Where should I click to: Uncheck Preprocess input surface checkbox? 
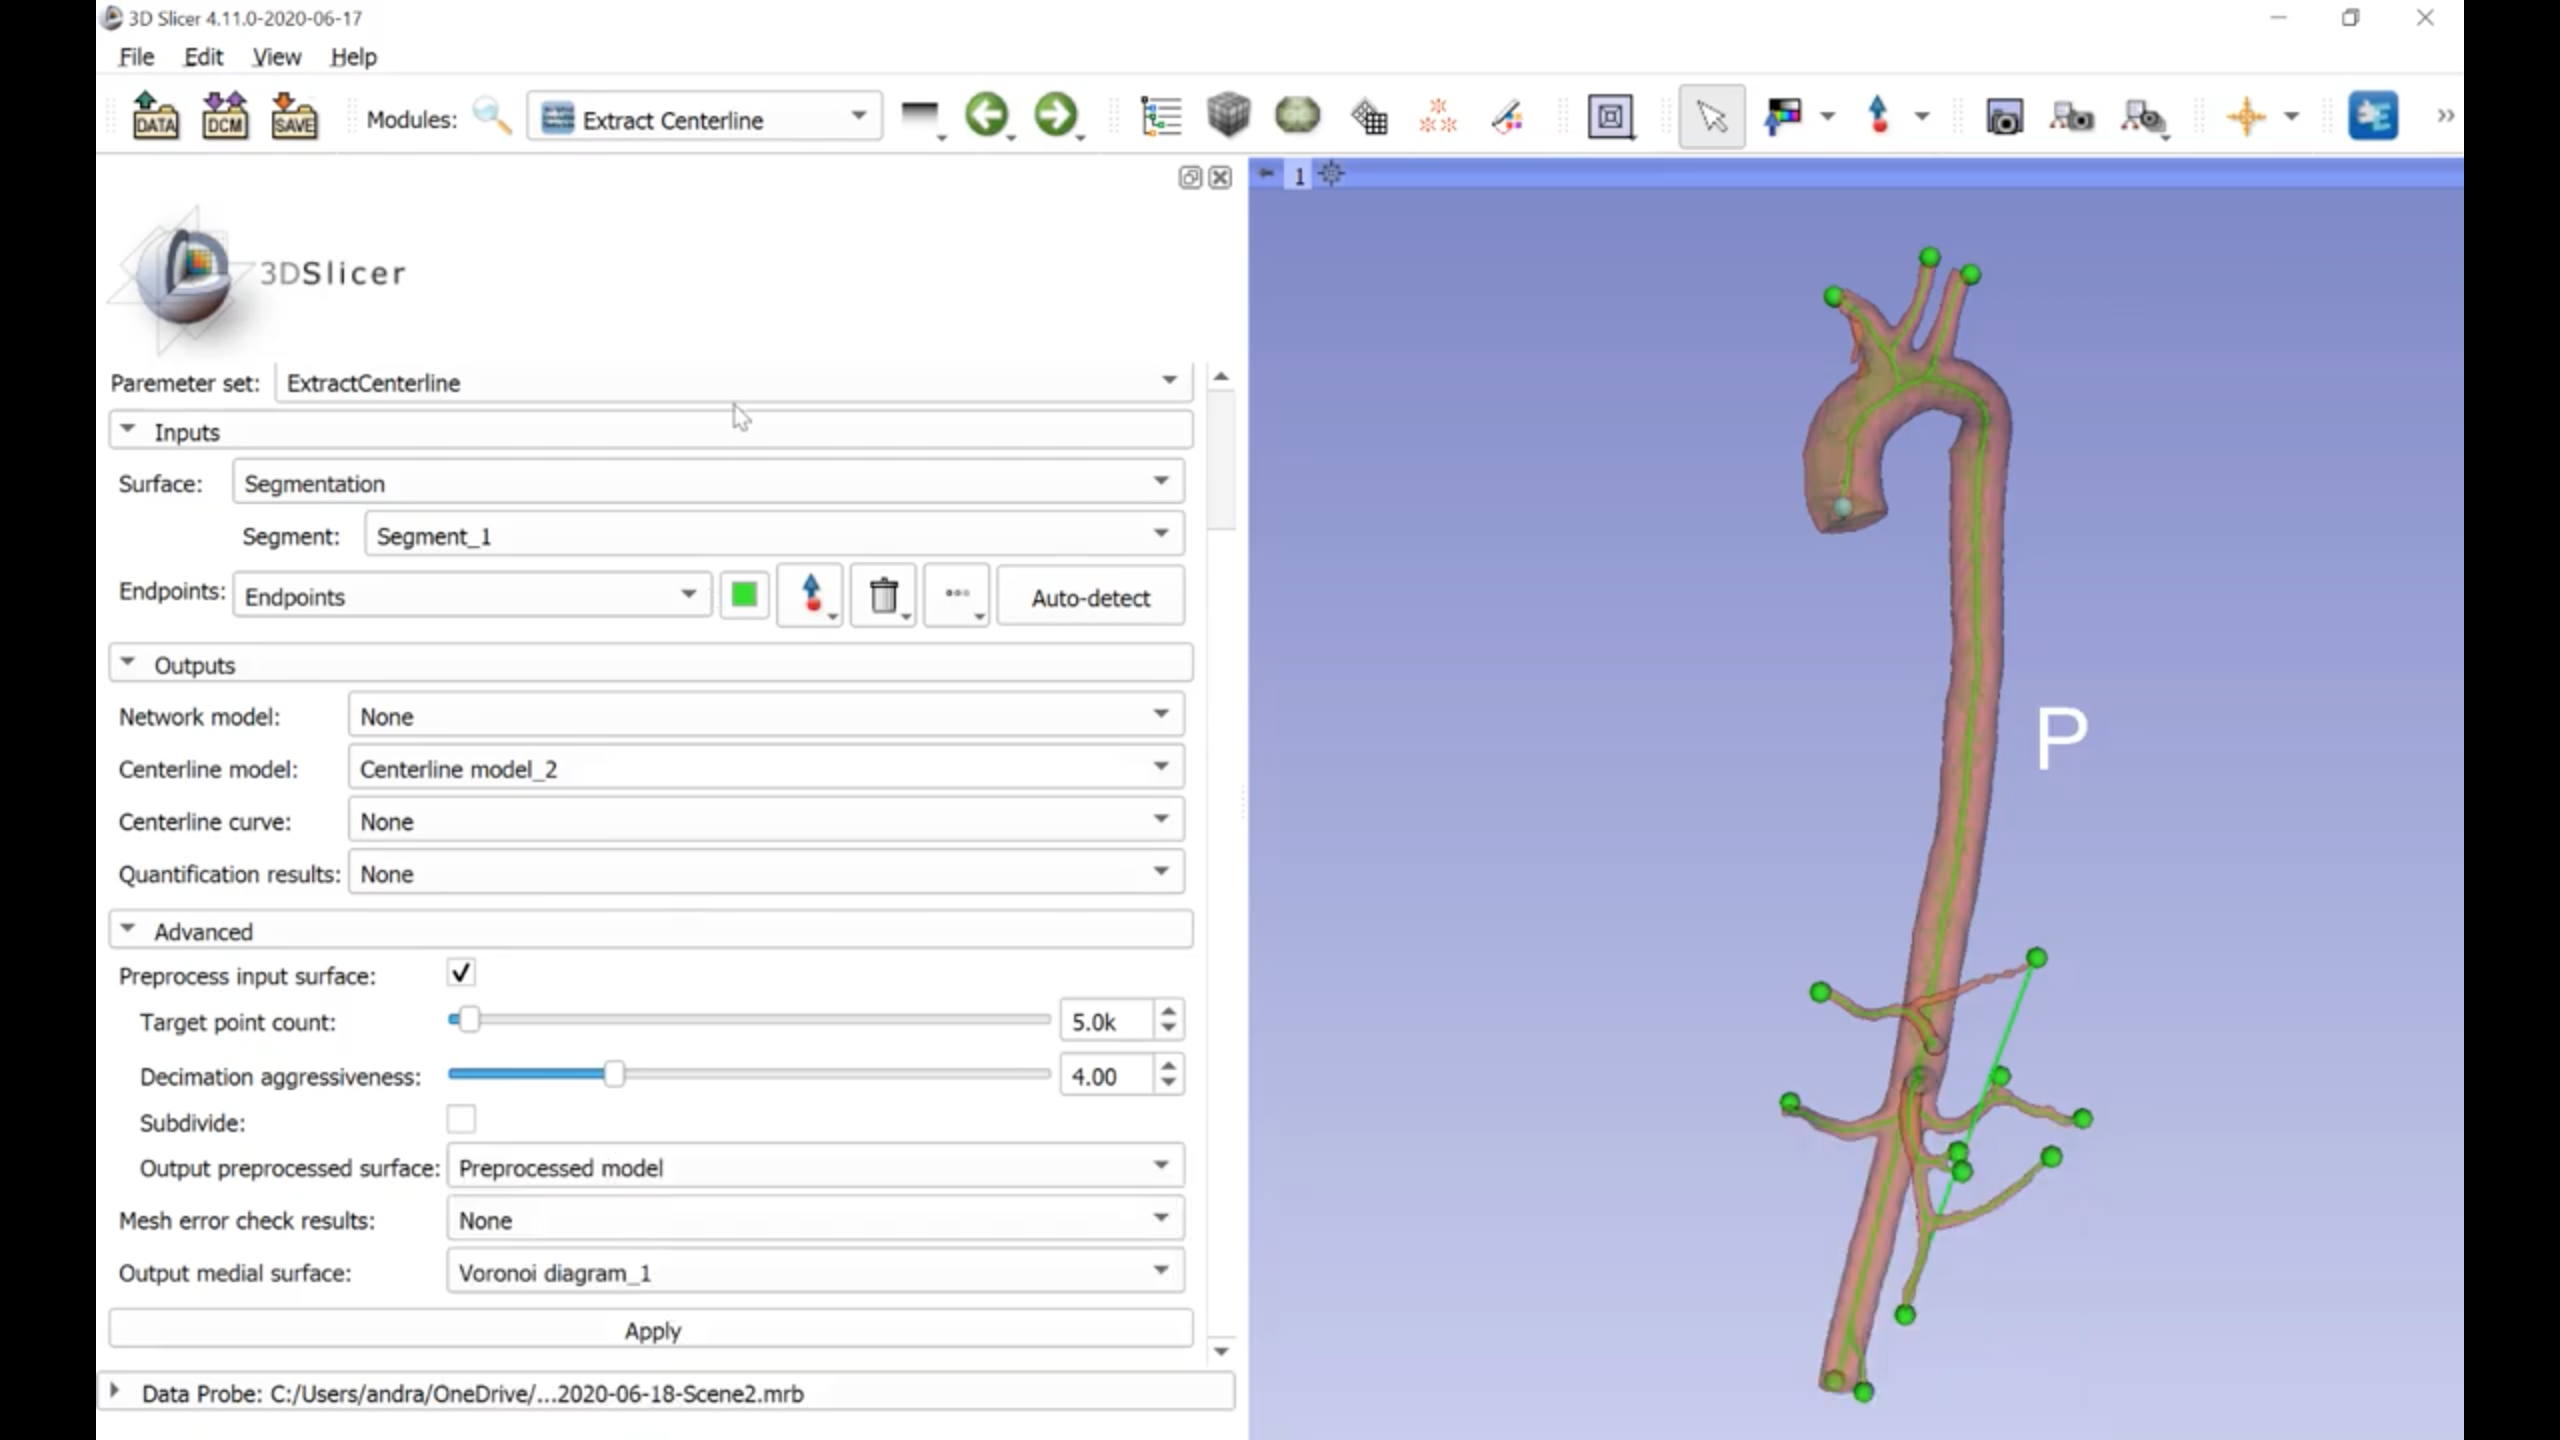[461, 973]
